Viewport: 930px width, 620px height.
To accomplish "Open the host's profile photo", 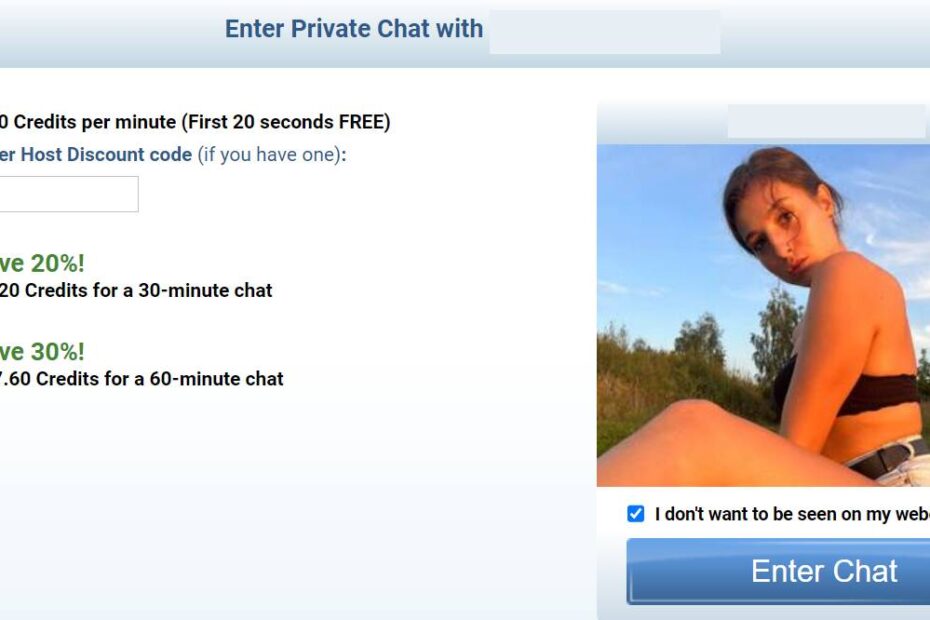I will pyautogui.click(x=763, y=315).
